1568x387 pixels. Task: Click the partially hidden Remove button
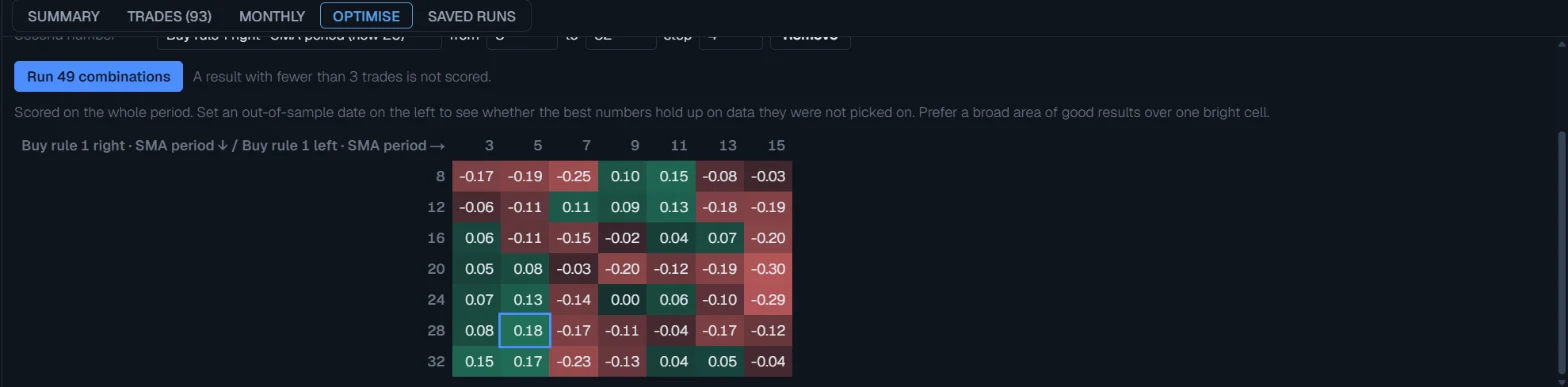coord(810,40)
